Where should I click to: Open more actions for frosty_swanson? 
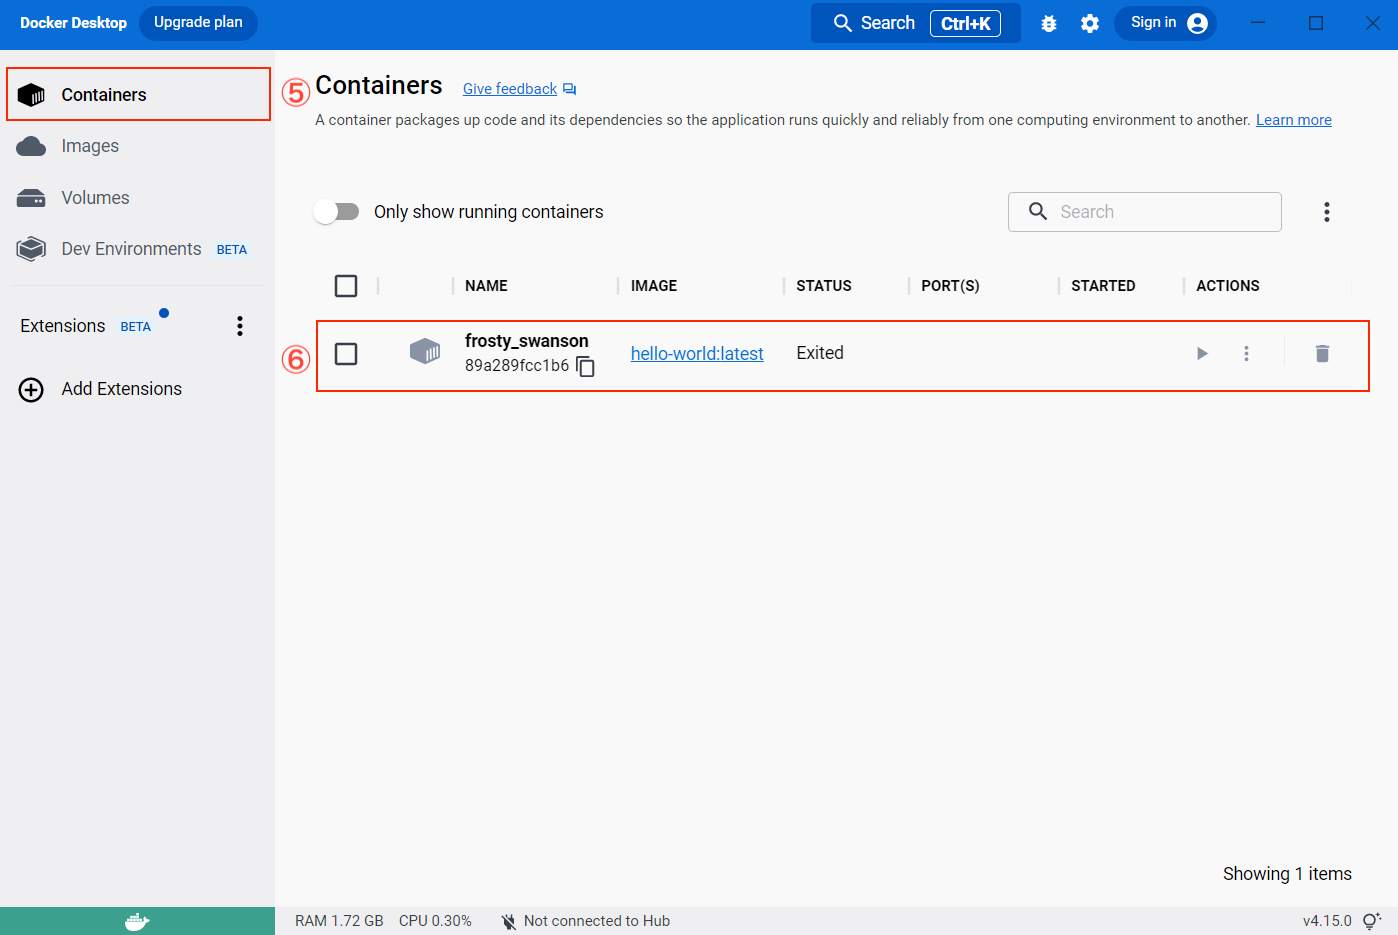(1246, 353)
